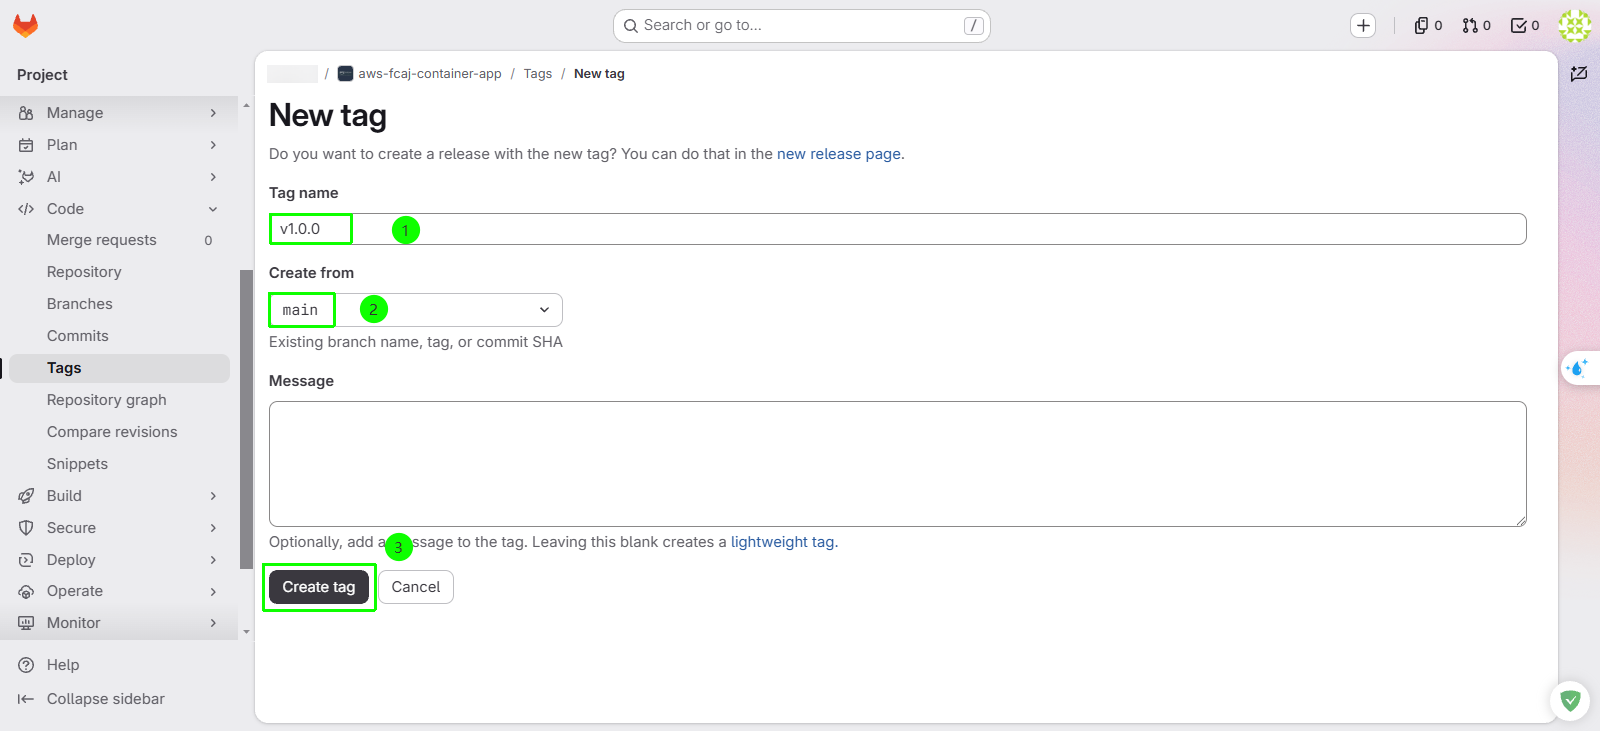Screen dimensions: 1600x731
Task: Open the To-Do list counter
Action: (x=1525, y=26)
